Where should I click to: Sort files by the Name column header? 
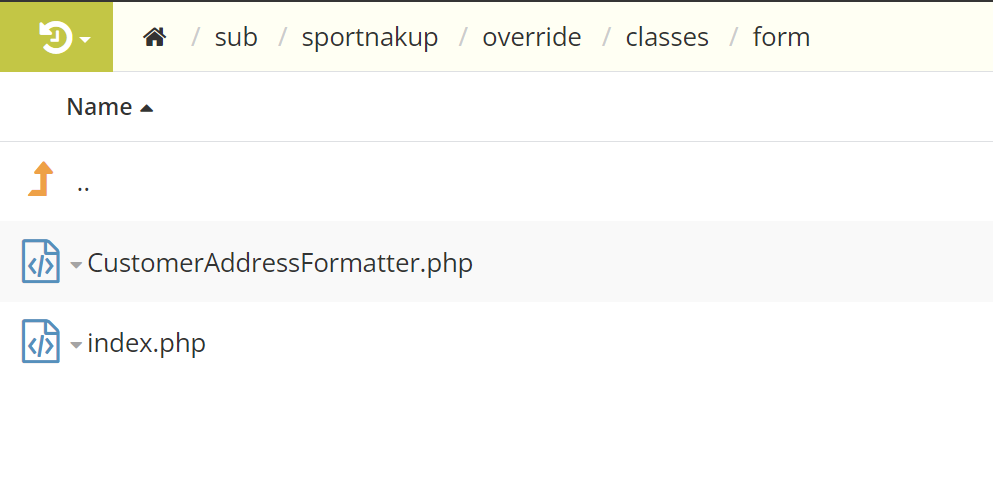click(99, 107)
